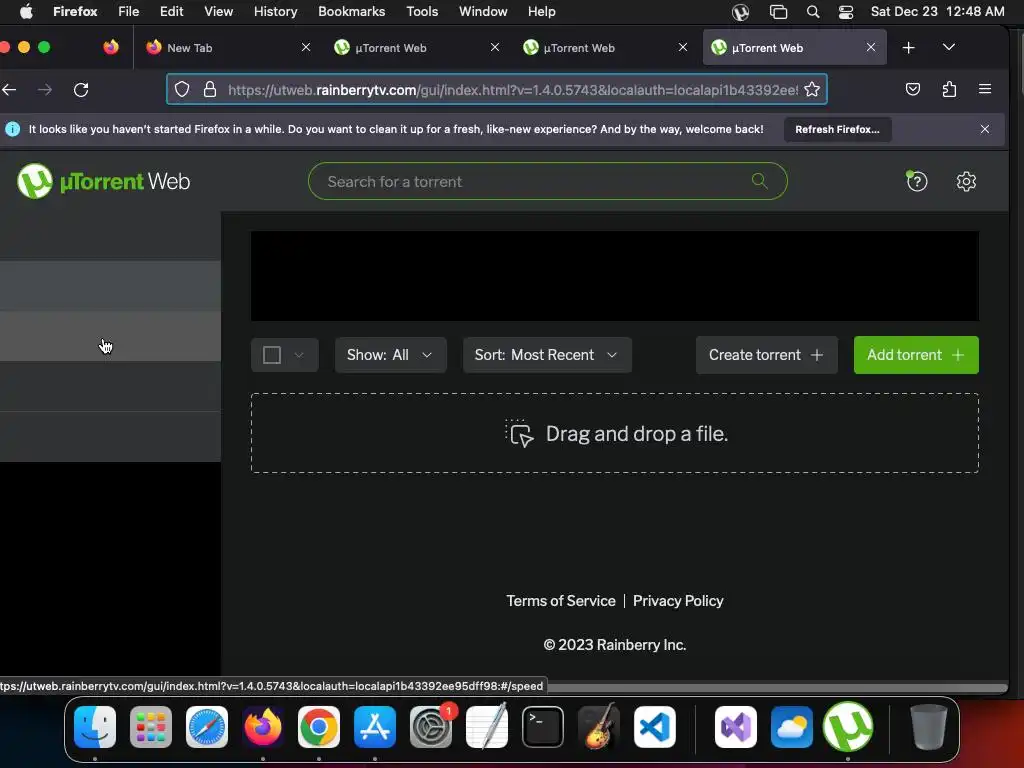Click the Firefox address bar URL
The height and width of the screenshot is (768, 1024).
coord(513,89)
